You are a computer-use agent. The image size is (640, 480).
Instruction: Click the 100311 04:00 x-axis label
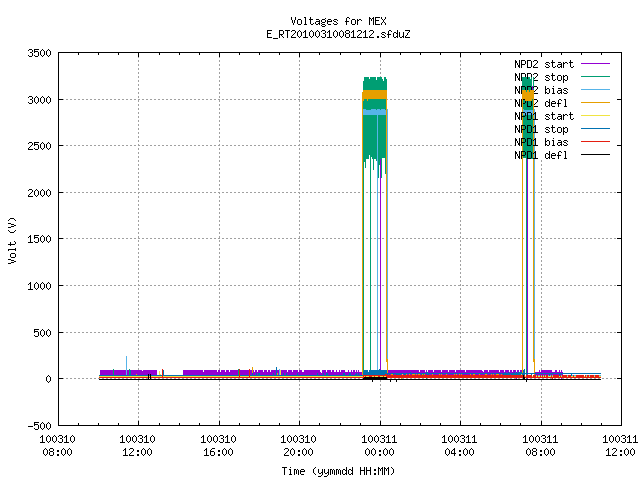459,446
